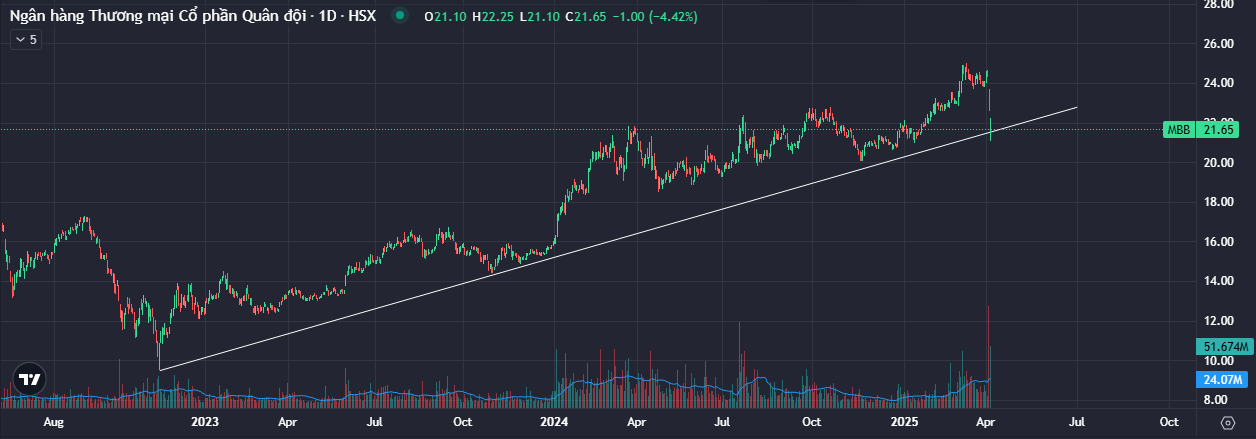The height and width of the screenshot is (439, 1256).
Task: Click the volume value label 51.674M
Action: (1224, 346)
